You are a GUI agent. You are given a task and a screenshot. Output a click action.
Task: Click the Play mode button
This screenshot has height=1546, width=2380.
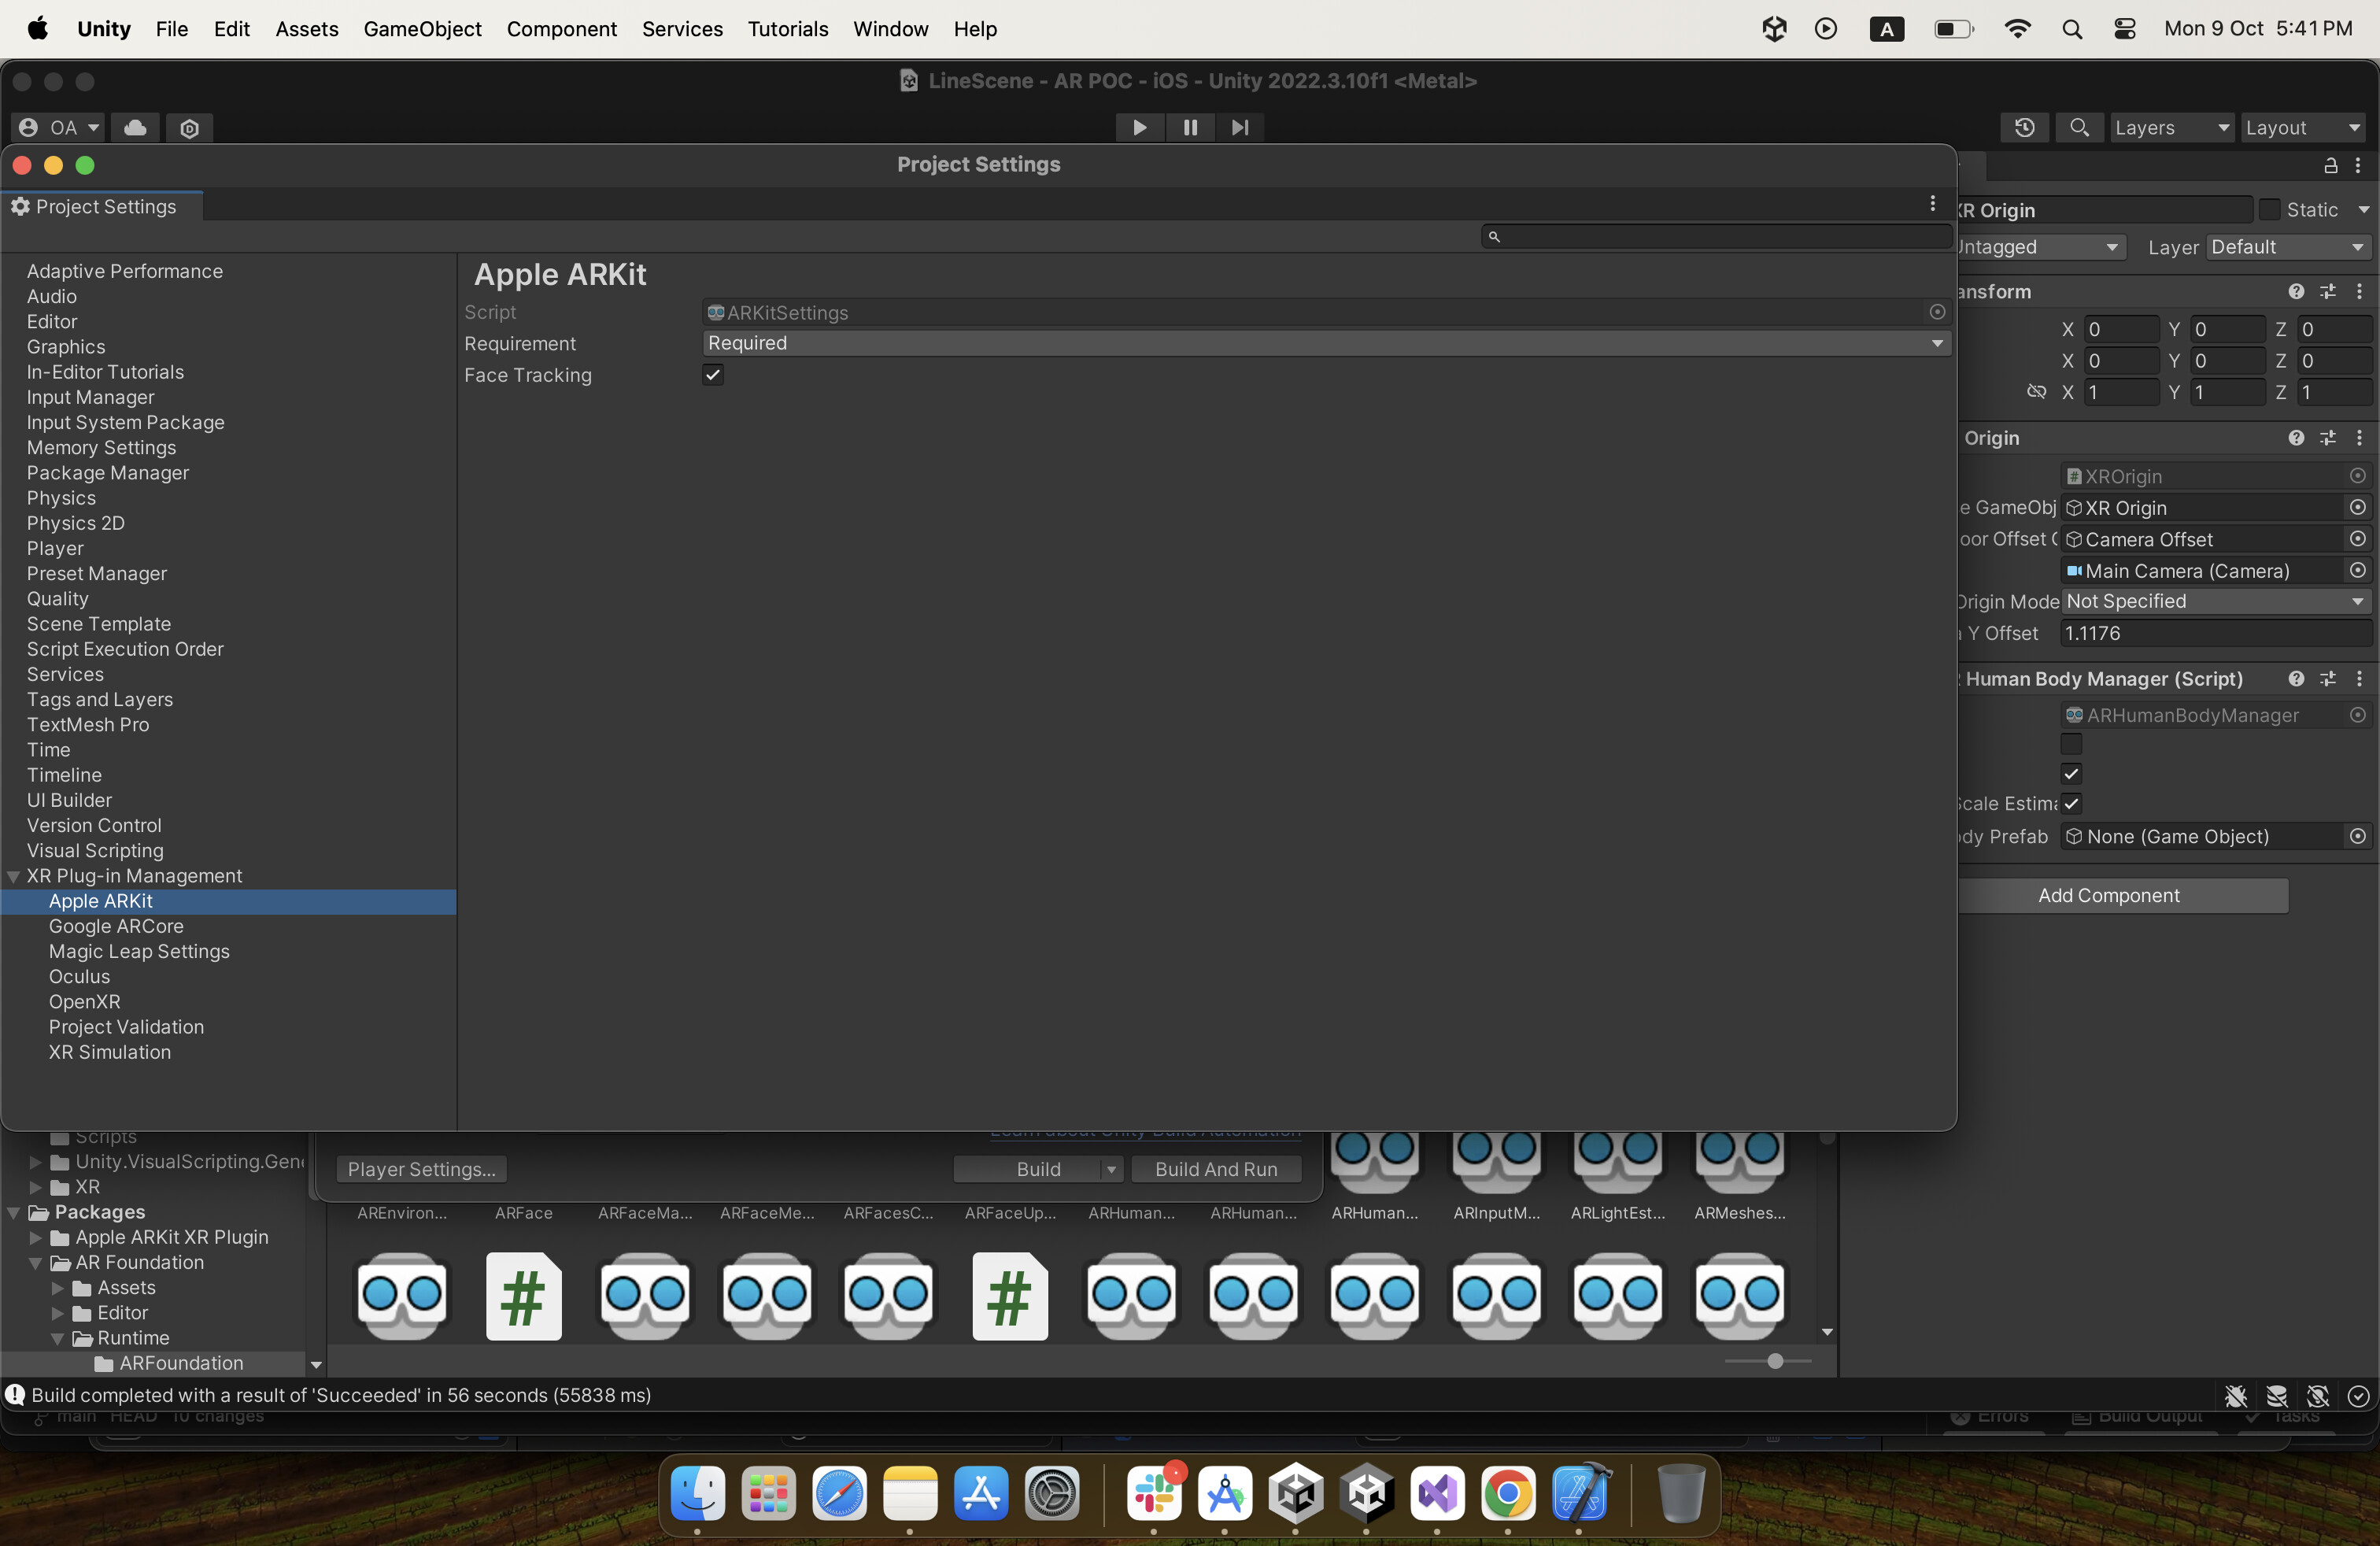[1139, 127]
